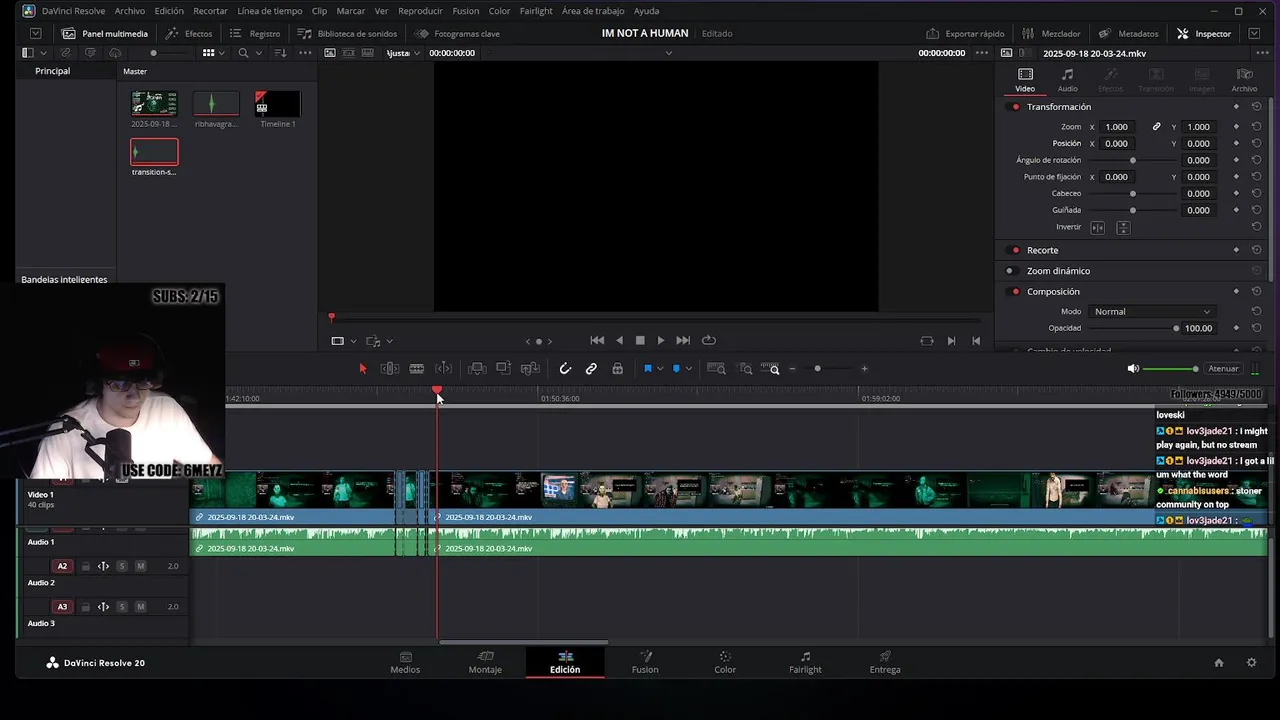This screenshot has width=1280, height=720.
Task: Click Exportar rápido button
Action: (x=965, y=33)
